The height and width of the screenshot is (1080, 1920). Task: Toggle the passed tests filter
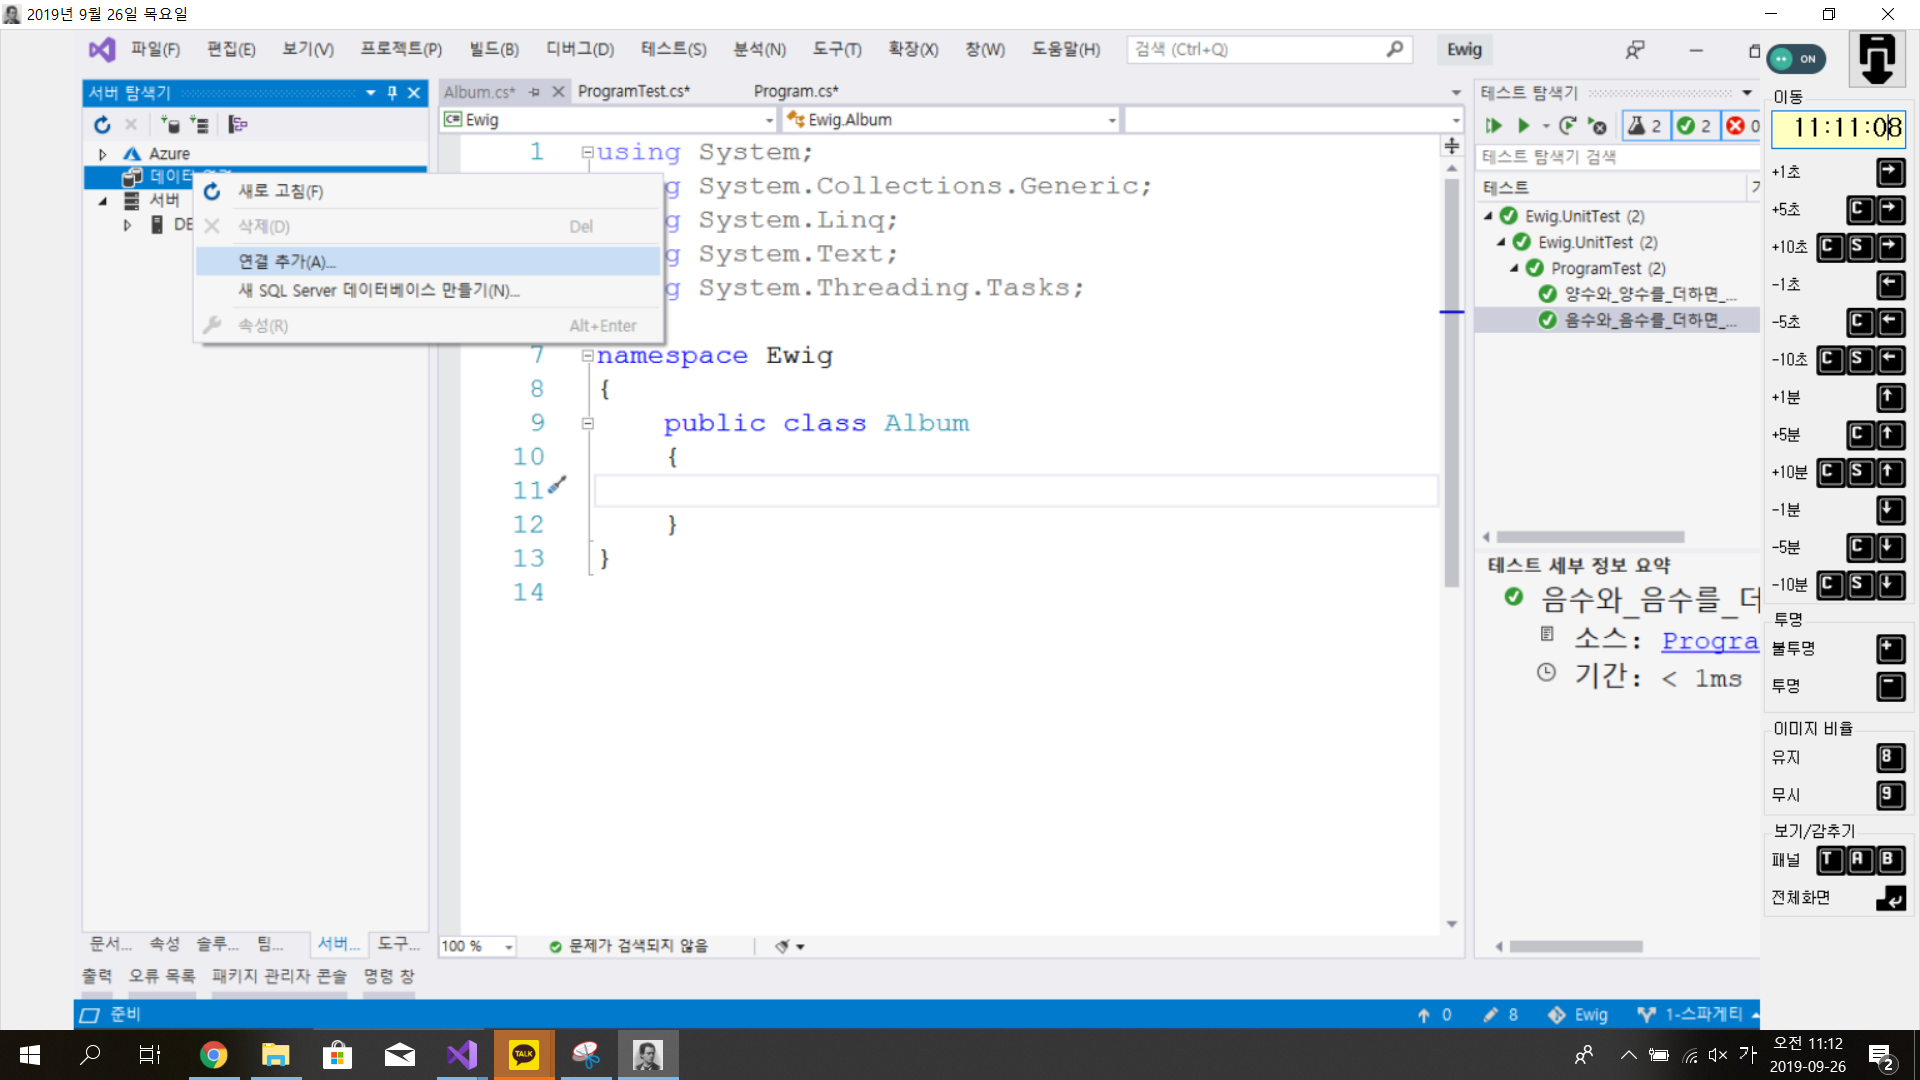(x=1694, y=126)
